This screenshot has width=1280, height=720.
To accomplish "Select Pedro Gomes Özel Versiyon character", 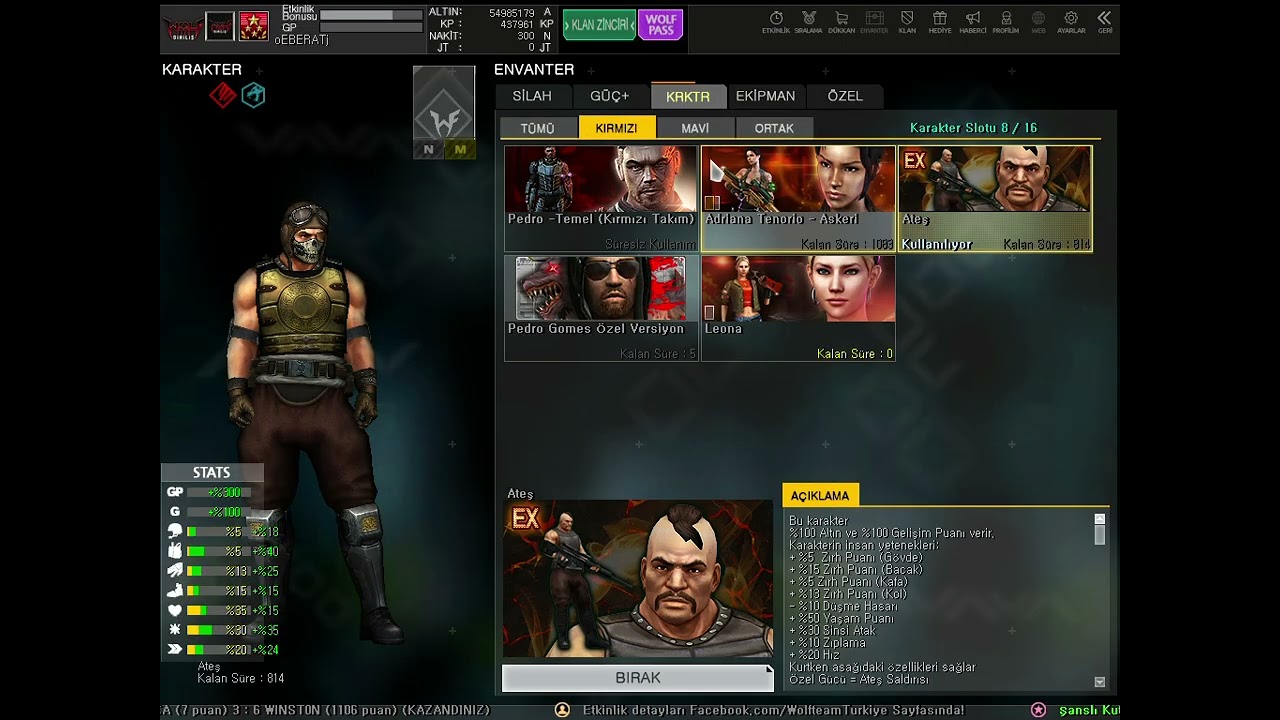I will (x=601, y=308).
